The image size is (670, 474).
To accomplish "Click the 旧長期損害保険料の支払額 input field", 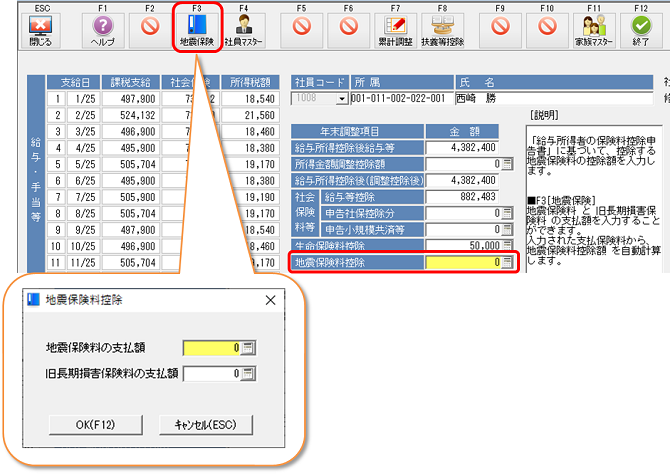I will 210,374.
